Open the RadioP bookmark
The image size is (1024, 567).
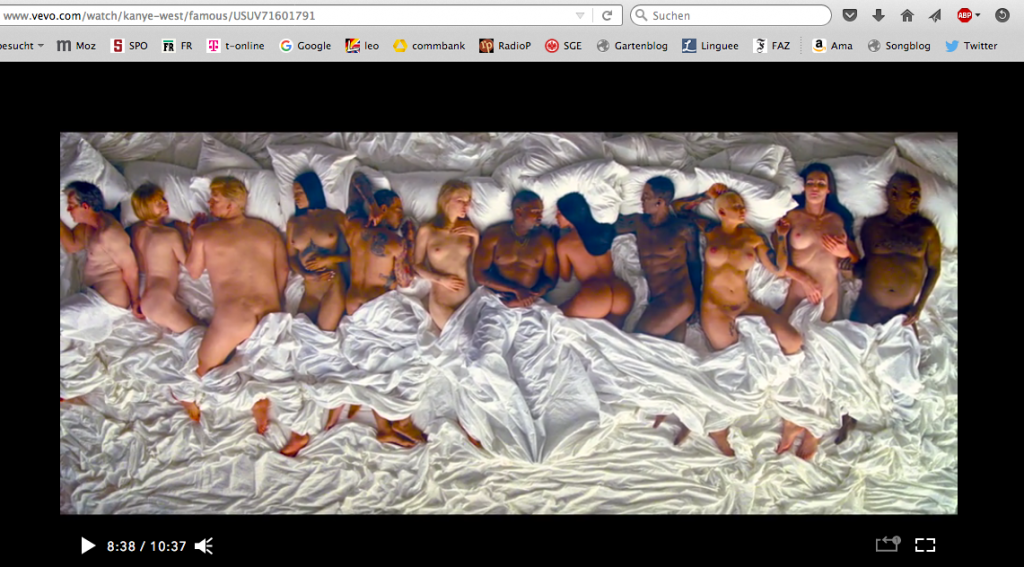[x=505, y=46]
